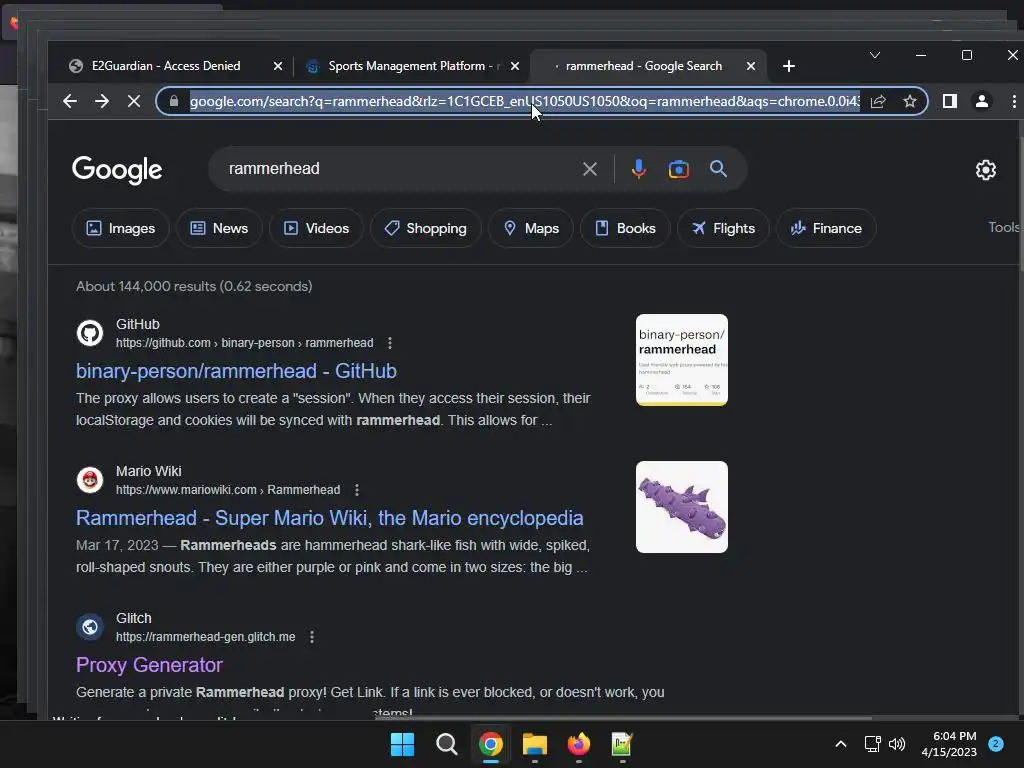Share this page from the address bar

pyautogui.click(x=878, y=101)
